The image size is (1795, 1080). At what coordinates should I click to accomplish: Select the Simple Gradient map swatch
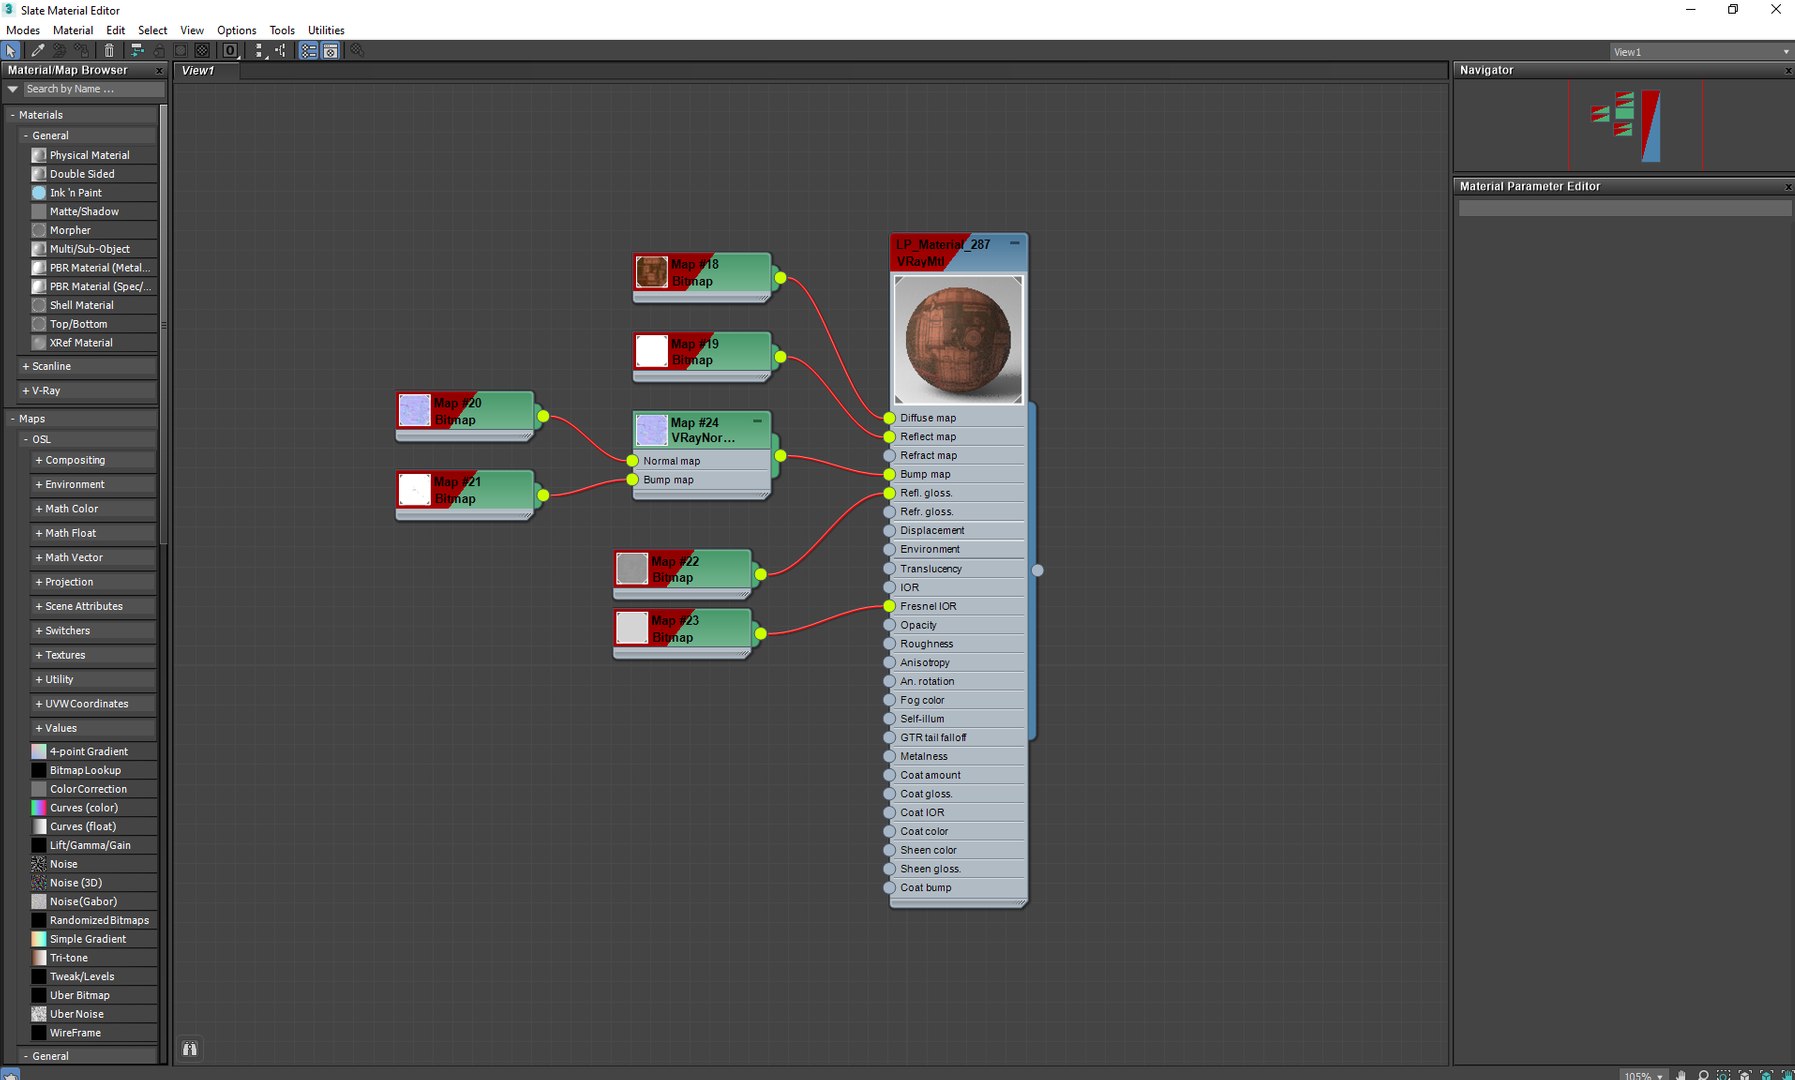click(x=39, y=939)
